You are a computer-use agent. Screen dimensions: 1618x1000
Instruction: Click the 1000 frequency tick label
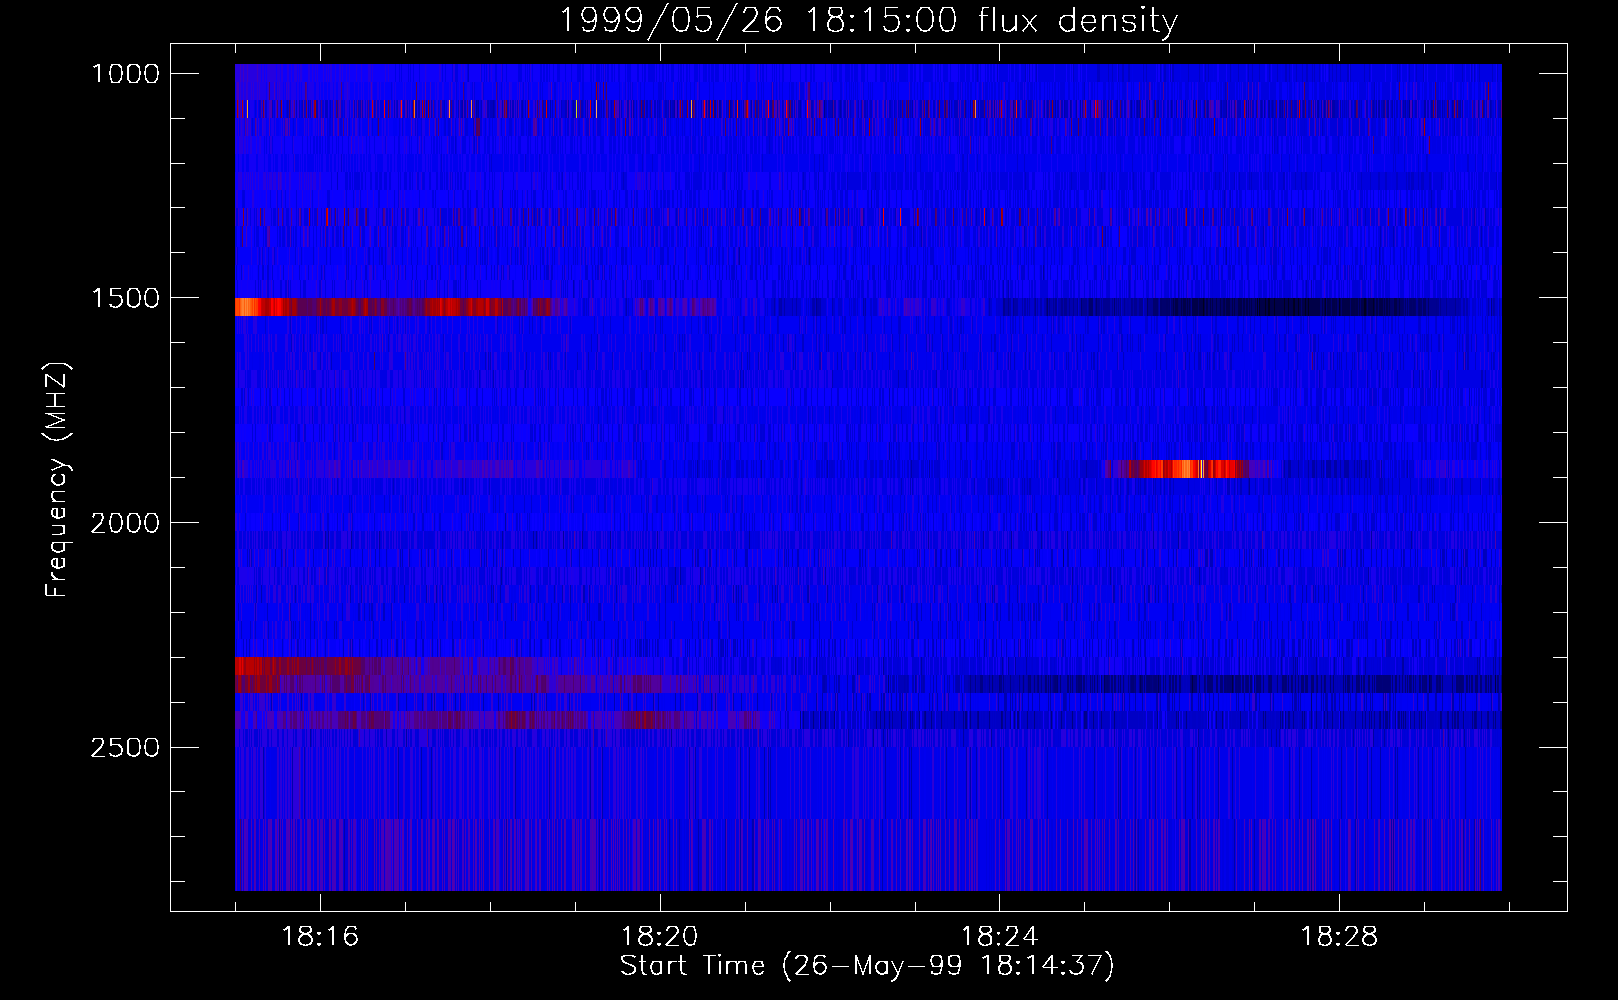[x=125, y=74]
